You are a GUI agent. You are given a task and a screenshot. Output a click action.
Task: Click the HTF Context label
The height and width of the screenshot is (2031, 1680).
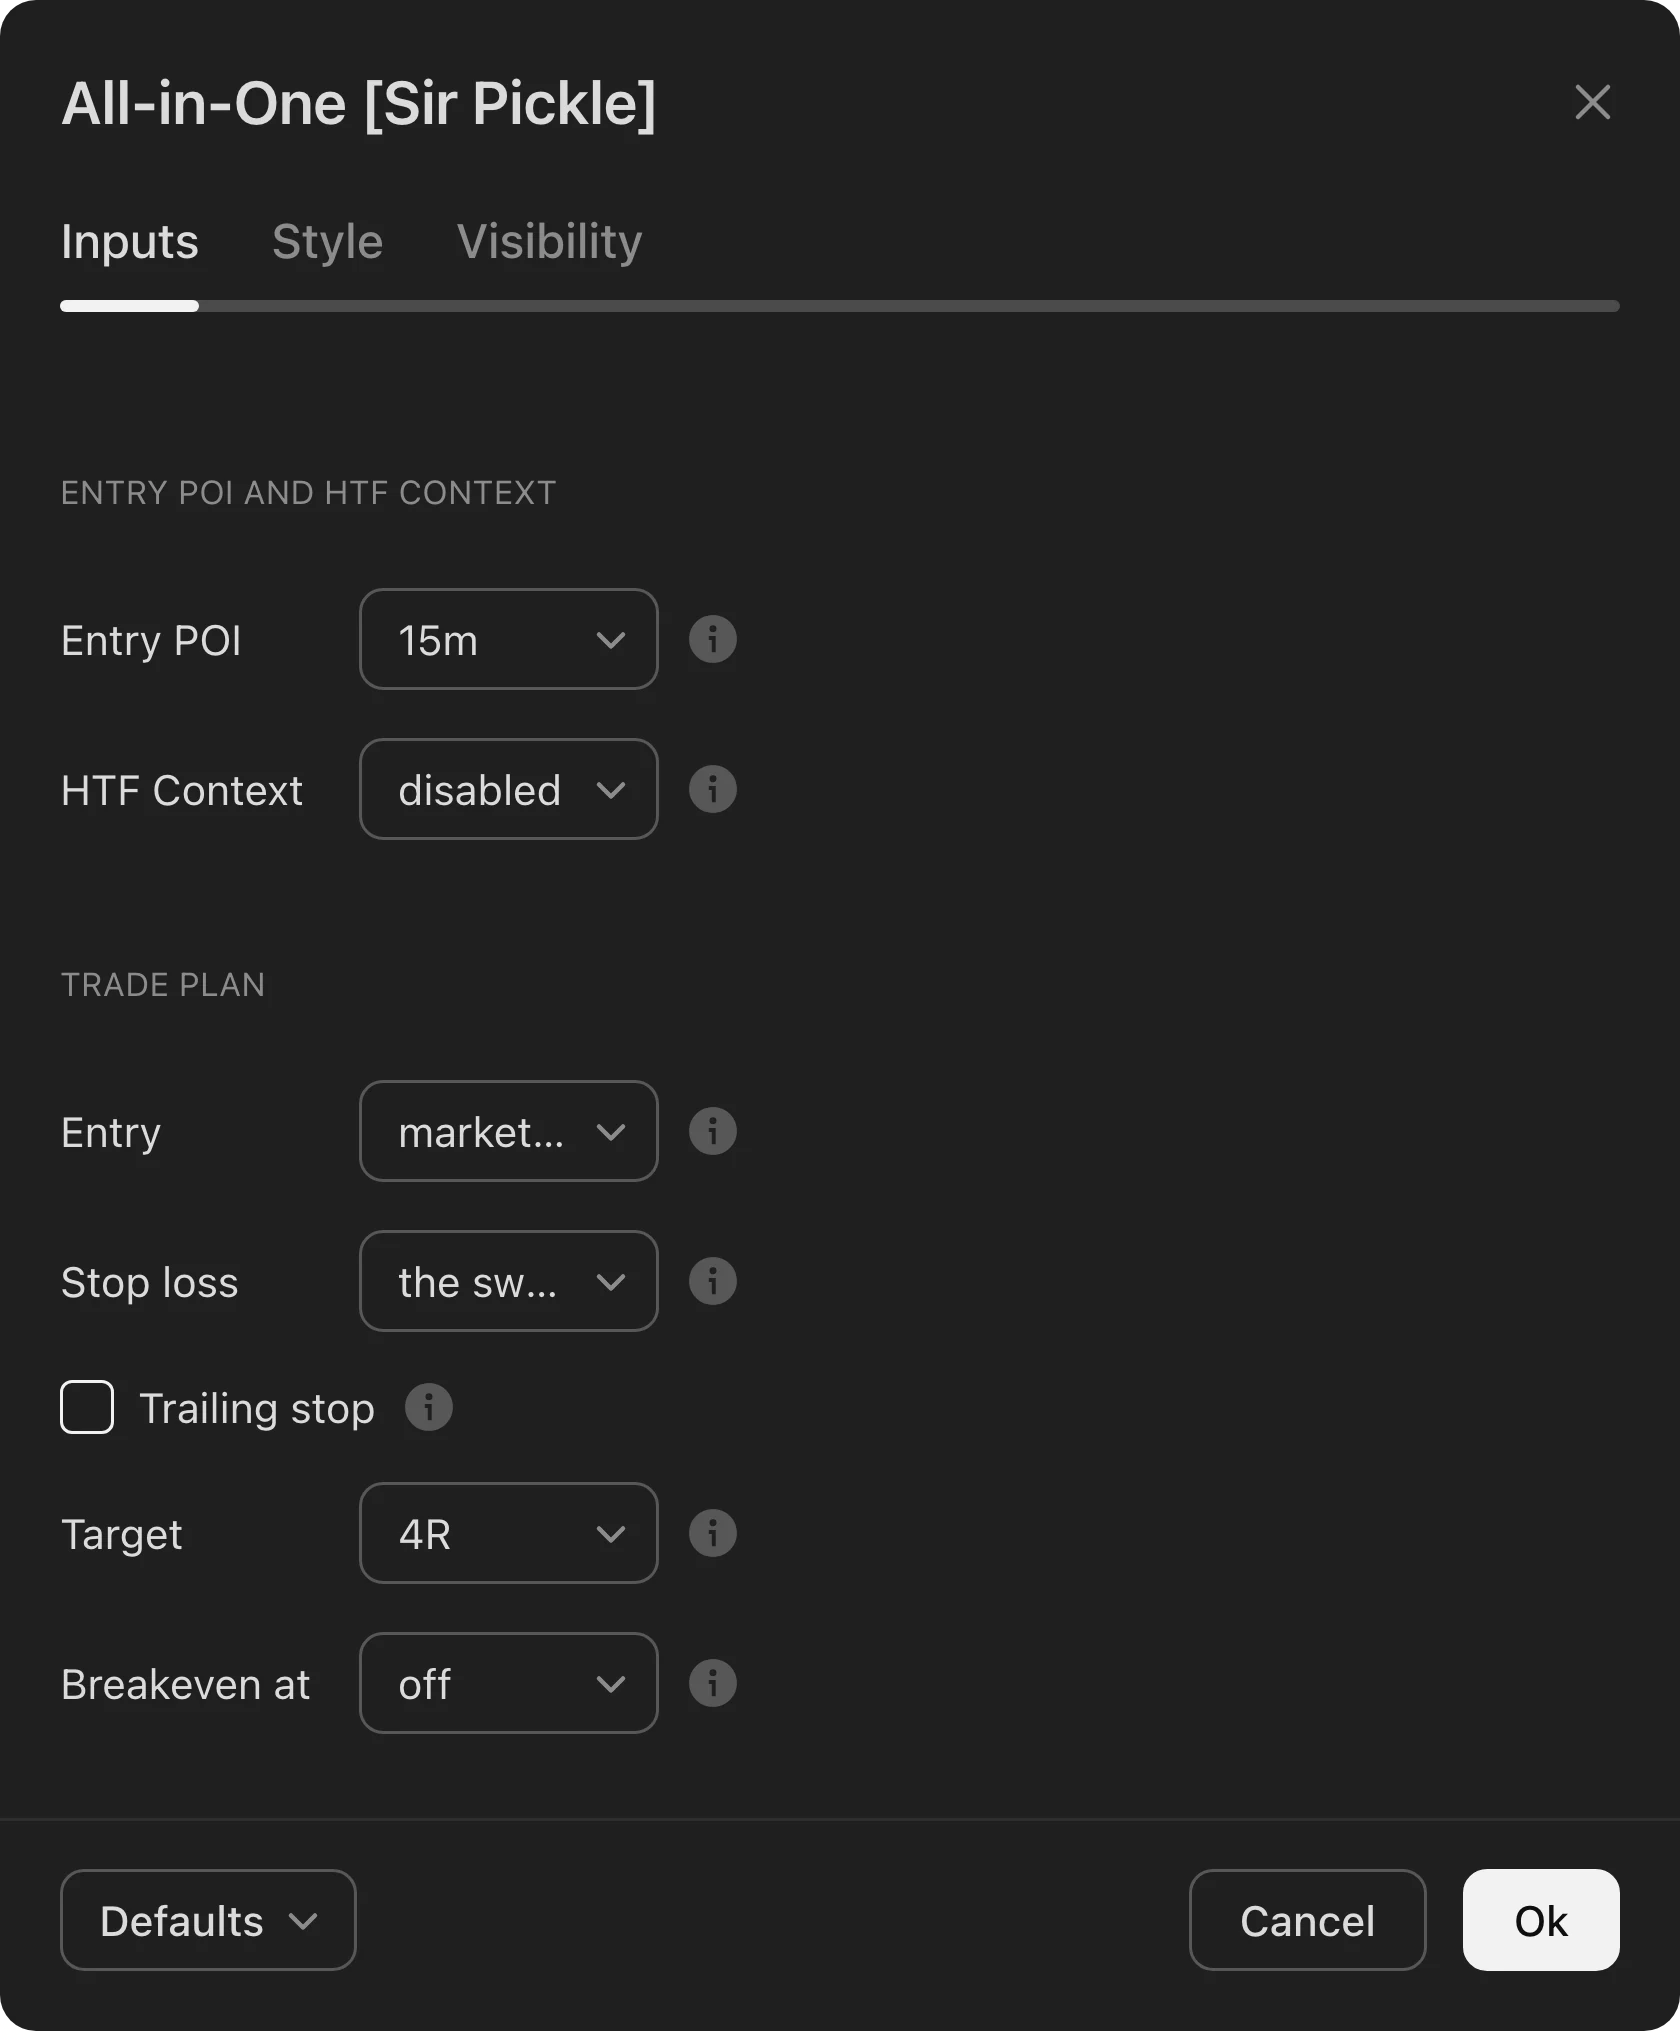[181, 791]
